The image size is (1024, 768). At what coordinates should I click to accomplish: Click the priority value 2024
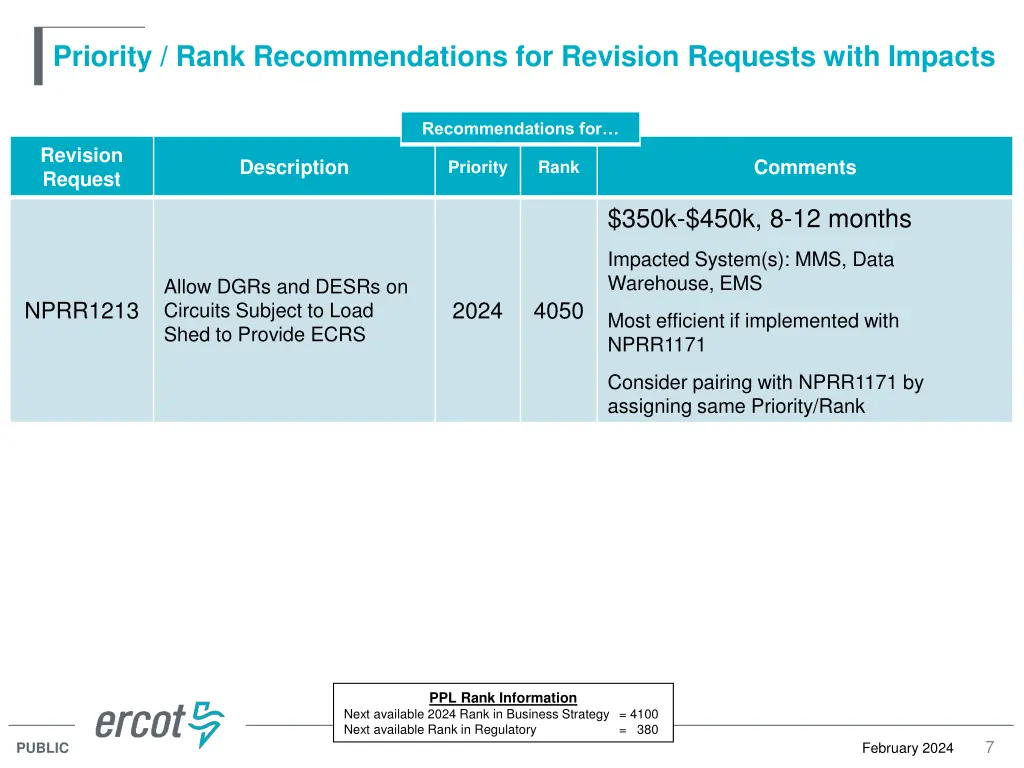[477, 310]
